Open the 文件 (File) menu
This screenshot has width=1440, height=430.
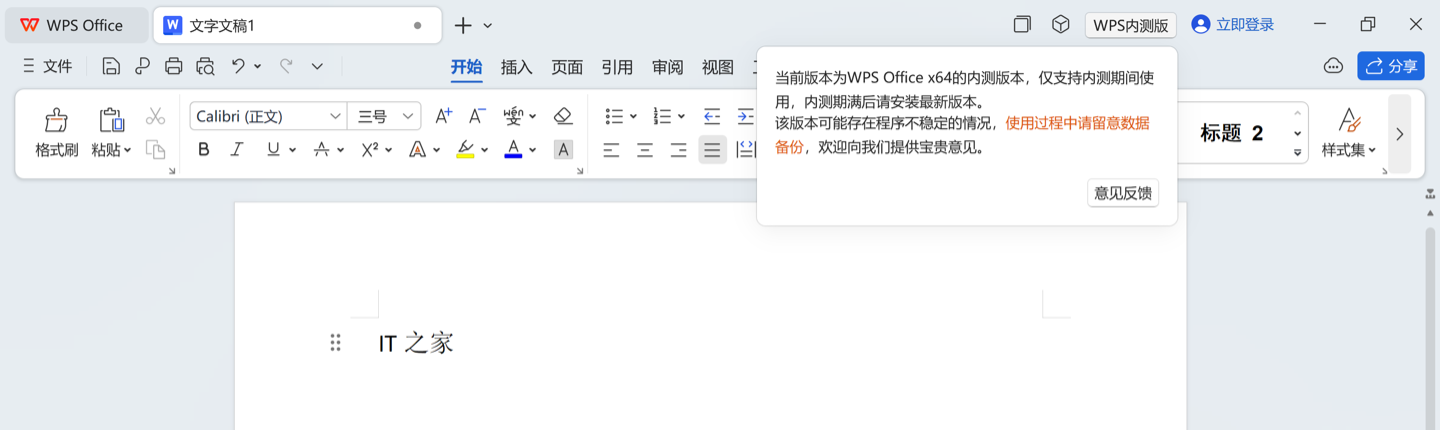tap(47, 66)
